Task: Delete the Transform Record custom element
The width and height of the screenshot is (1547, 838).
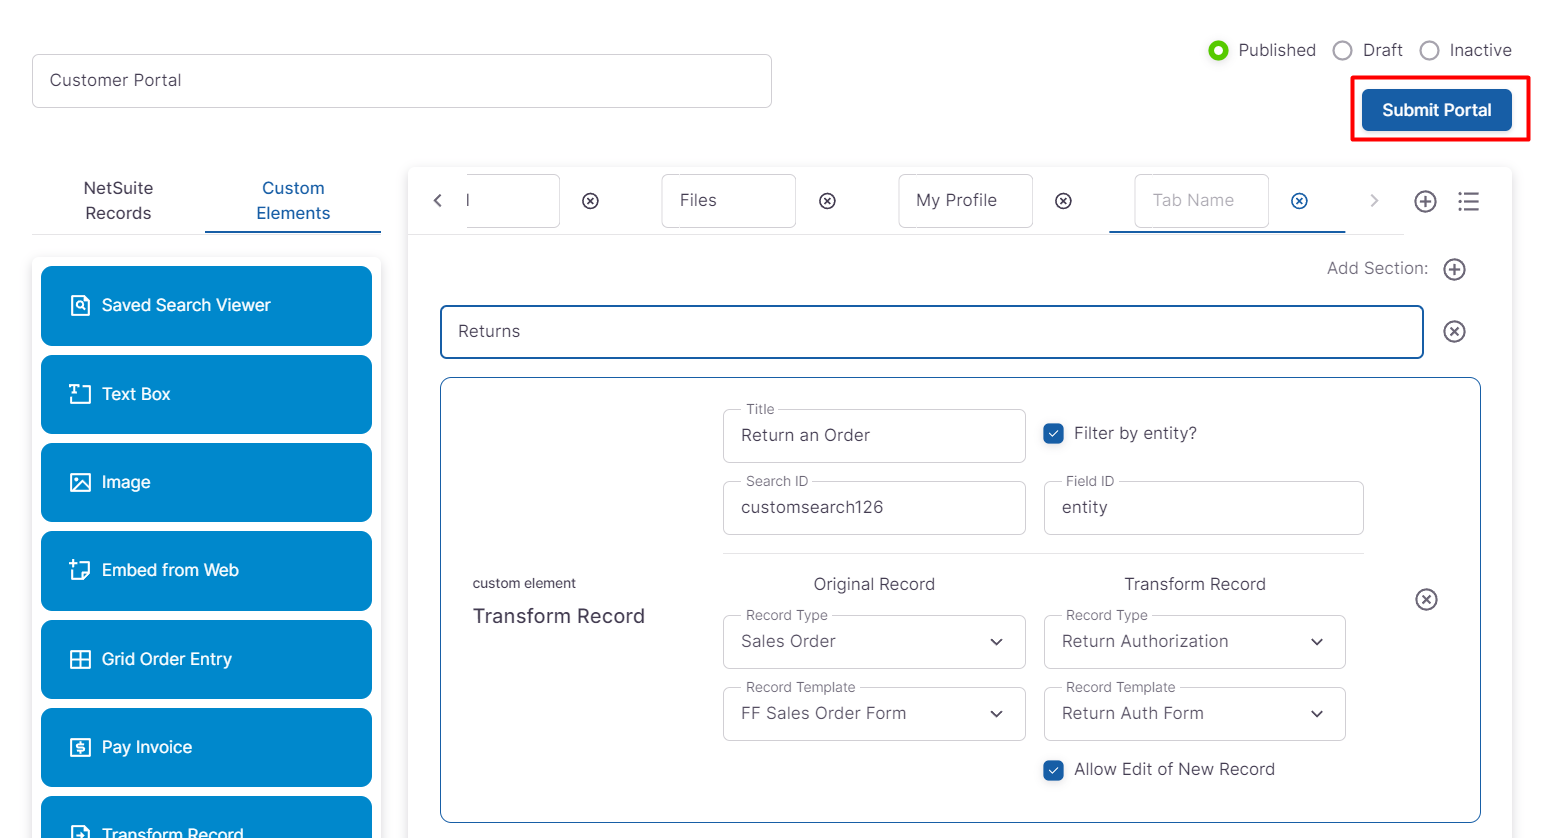Action: point(1426,599)
